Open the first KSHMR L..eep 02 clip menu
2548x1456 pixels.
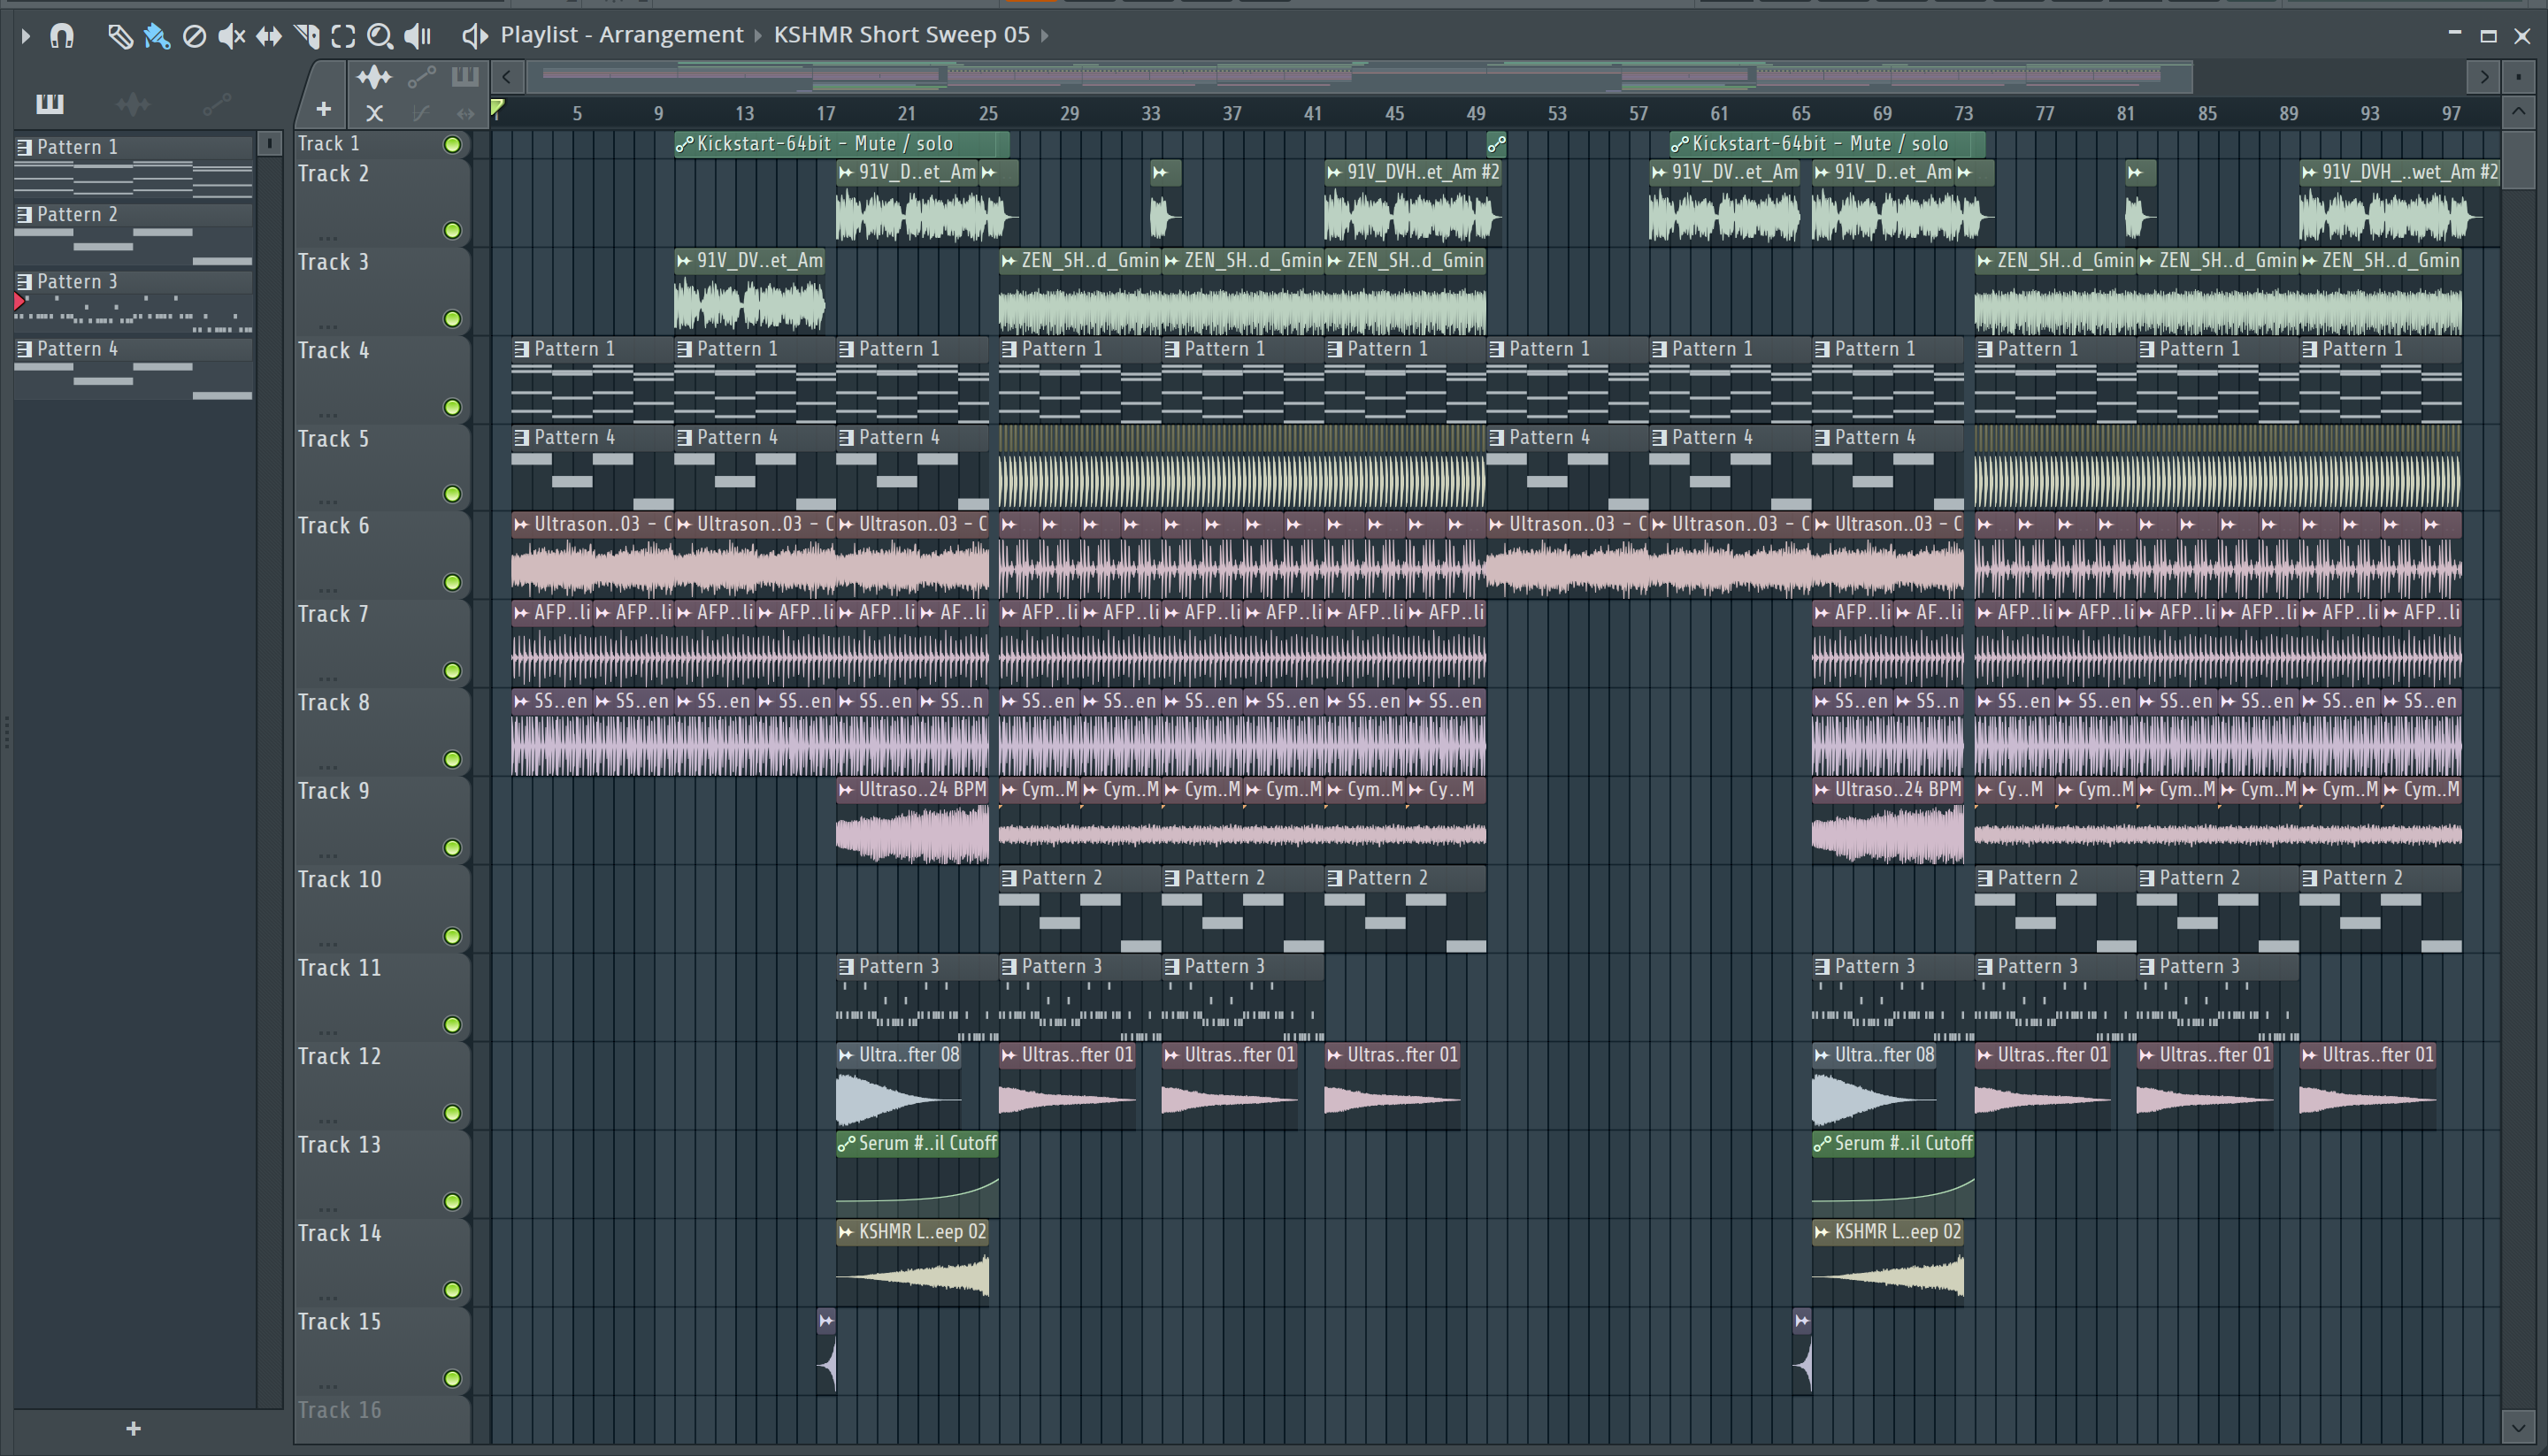pyautogui.click(x=846, y=1232)
